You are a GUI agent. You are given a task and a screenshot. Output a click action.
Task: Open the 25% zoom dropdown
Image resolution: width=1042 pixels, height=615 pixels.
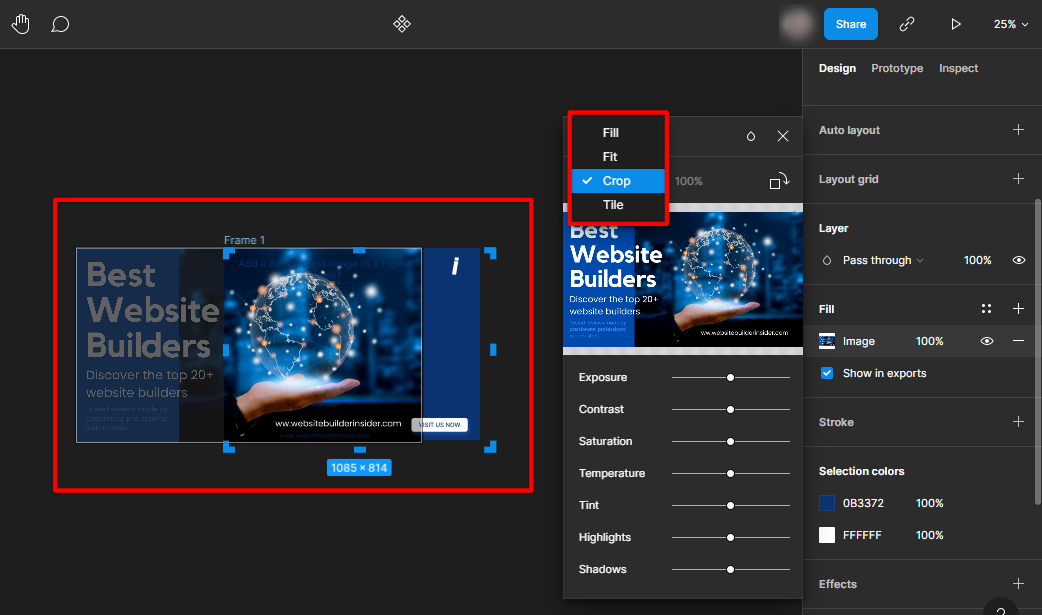click(1010, 24)
